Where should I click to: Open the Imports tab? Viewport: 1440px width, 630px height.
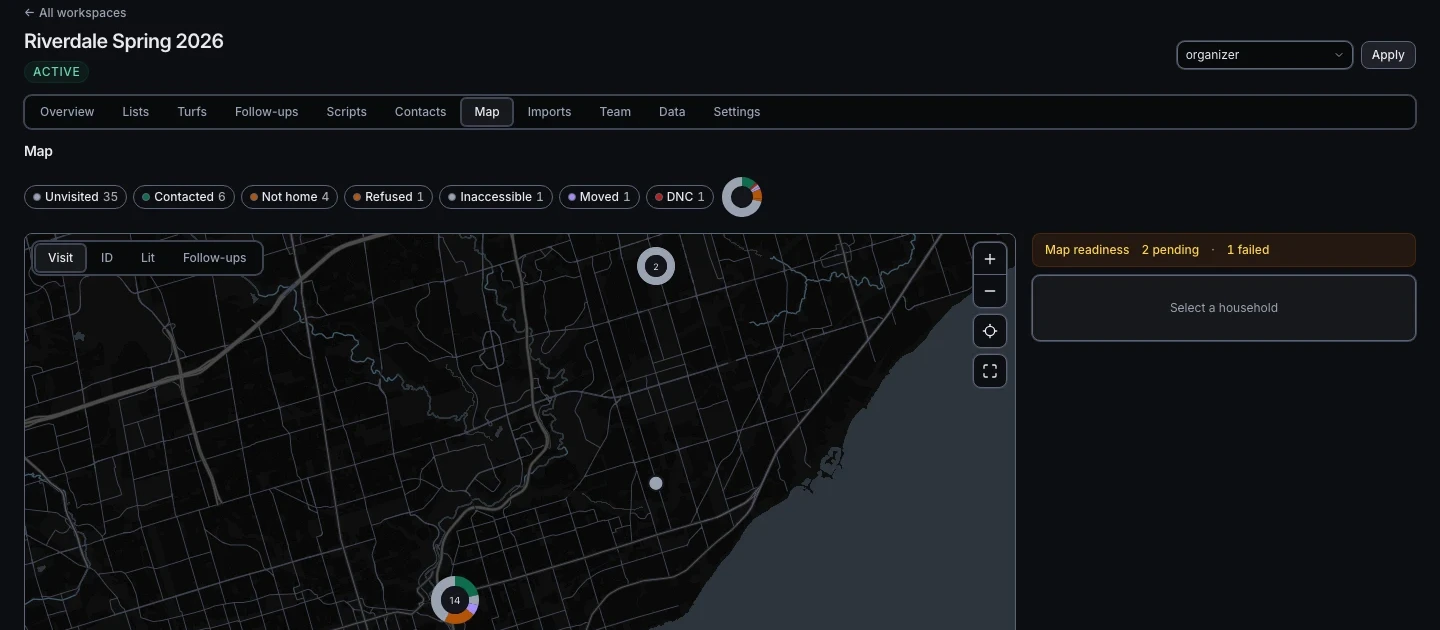(550, 112)
